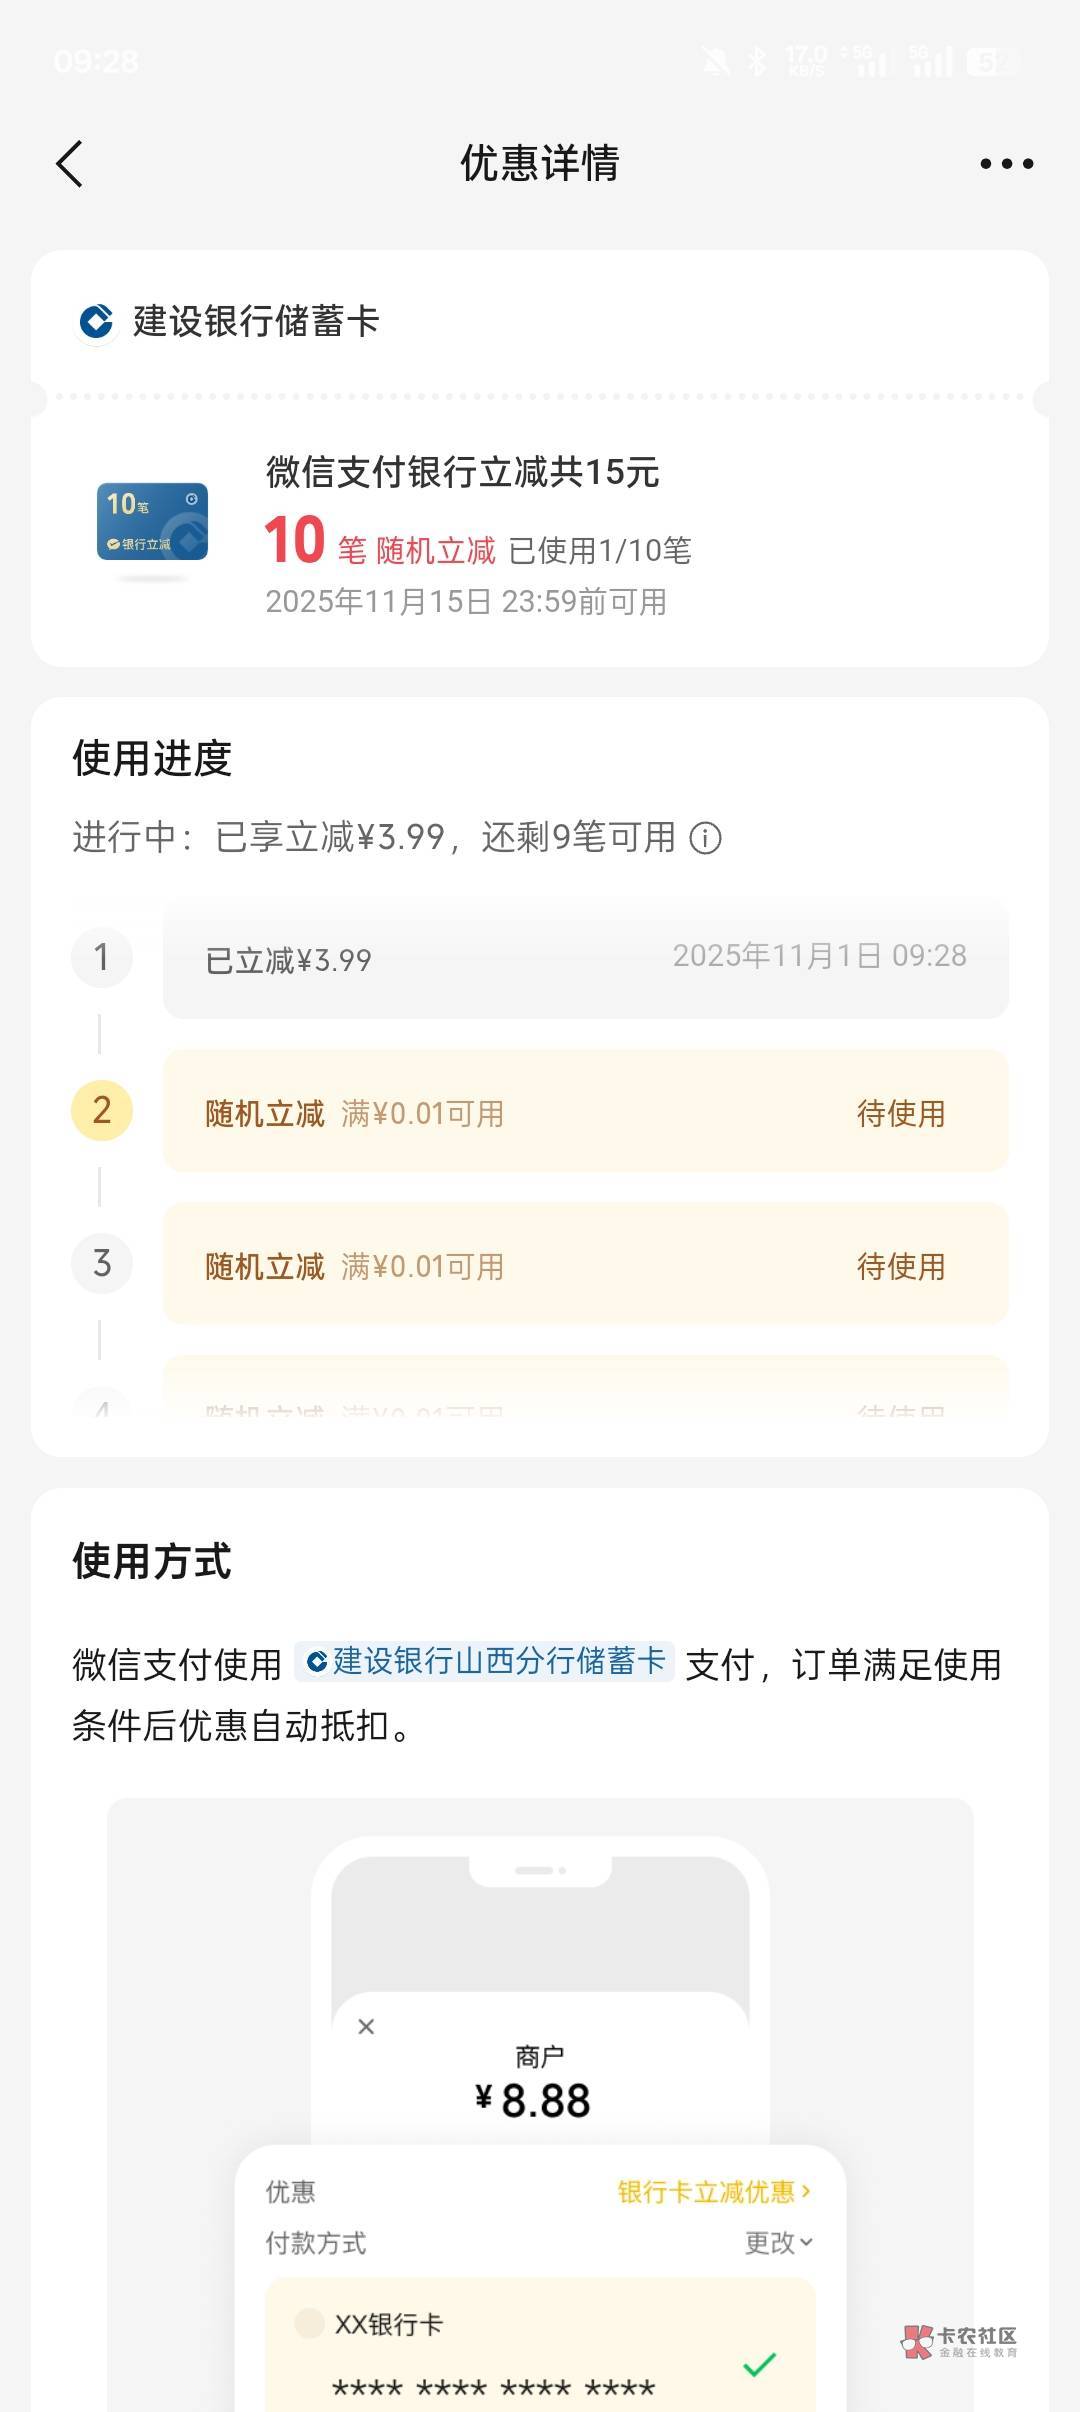This screenshot has height=2412, width=1080.
Task: Select step 3 circle in usage progress
Action: (x=101, y=1264)
